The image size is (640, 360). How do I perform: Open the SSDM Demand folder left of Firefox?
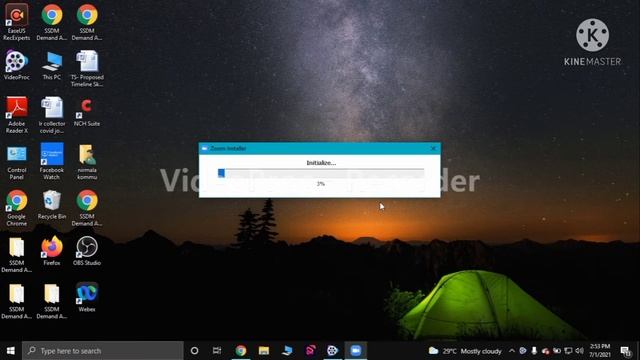point(16,254)
